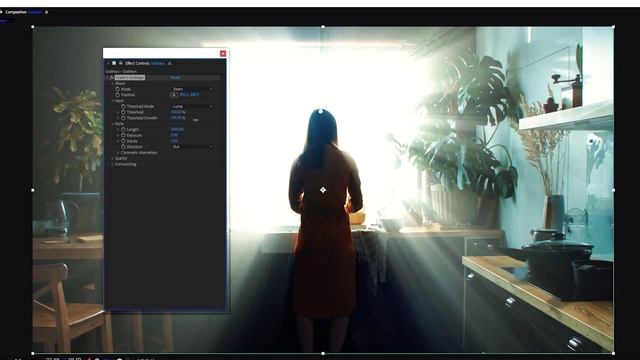Click the Exposure value
Viewport: 640px width, 360px height.
pos(174,135)
